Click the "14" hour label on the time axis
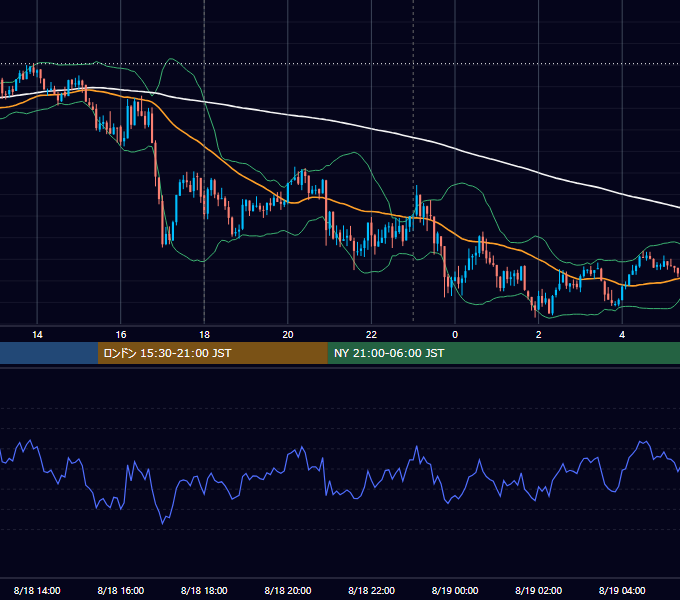 [x=37, y=335]
